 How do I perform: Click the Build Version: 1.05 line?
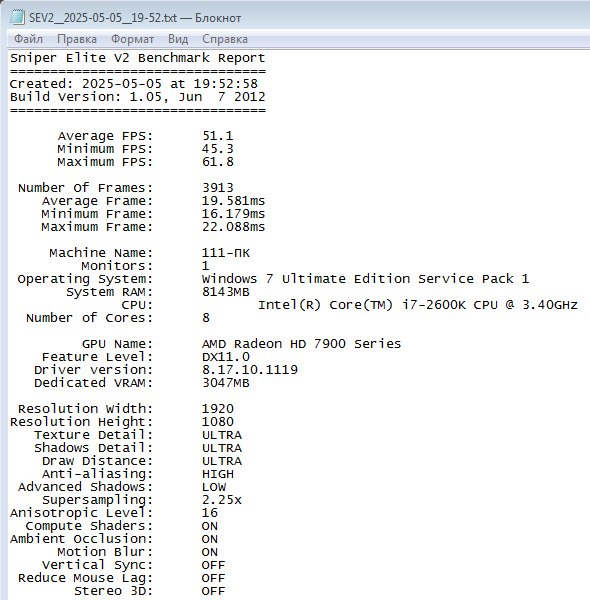point(137,97)
